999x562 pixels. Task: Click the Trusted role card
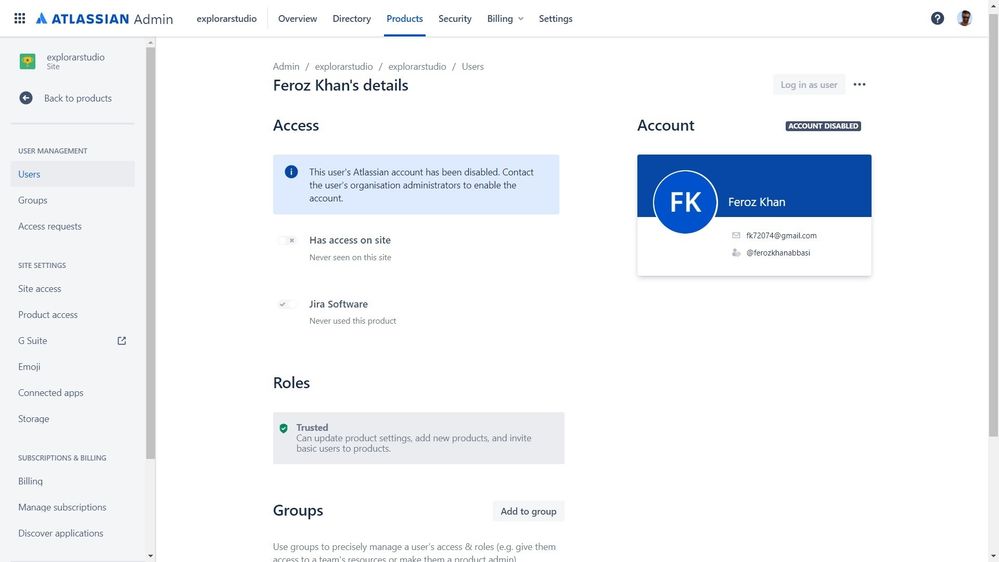coord(419,438)
